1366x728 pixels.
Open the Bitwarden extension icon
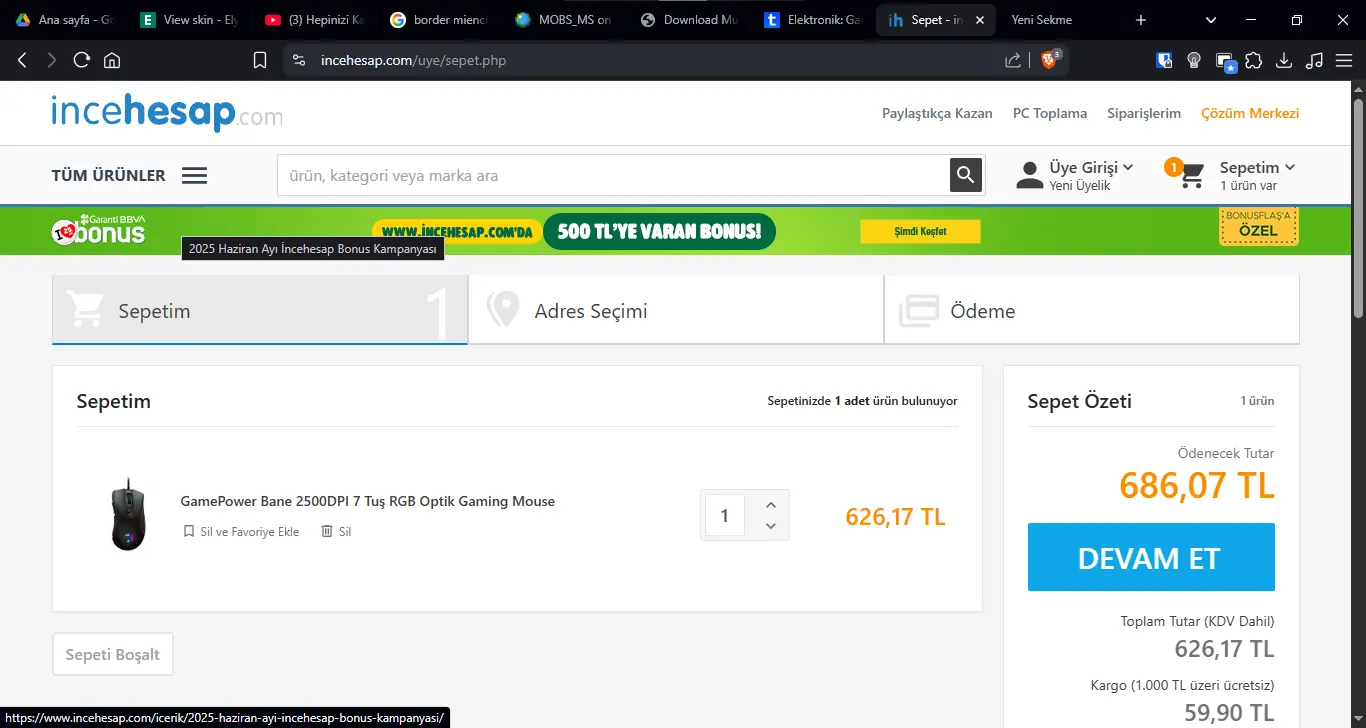tap(1164, 60)
